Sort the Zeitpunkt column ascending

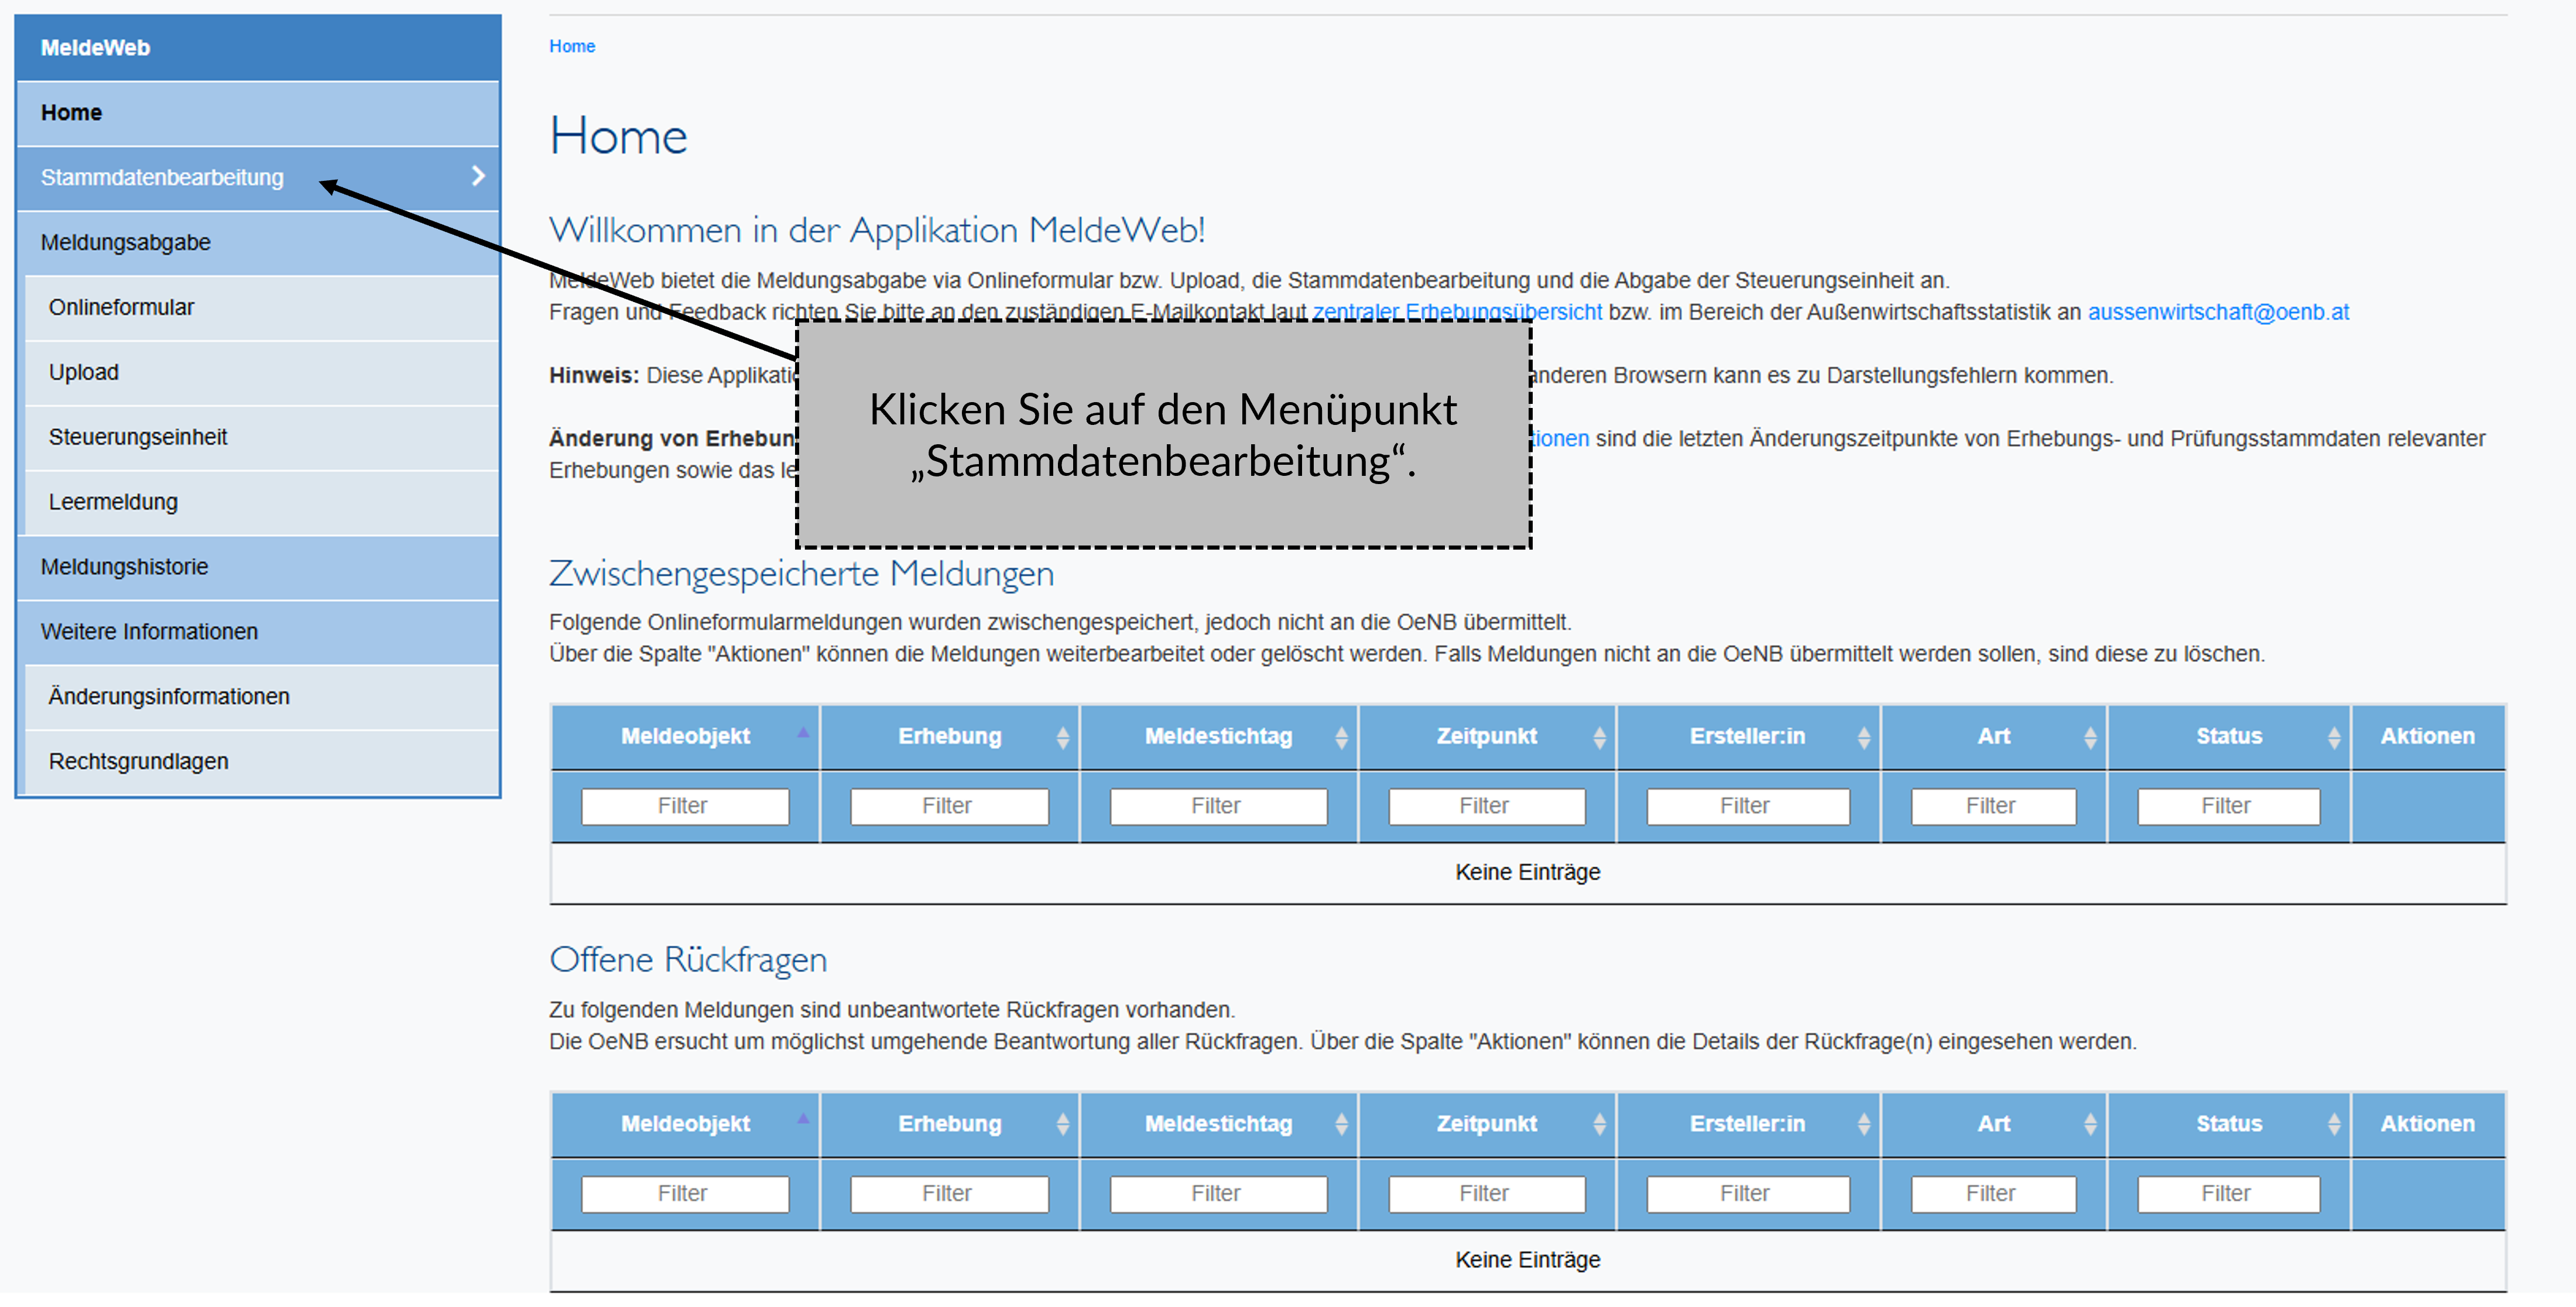pos(1598,736)
